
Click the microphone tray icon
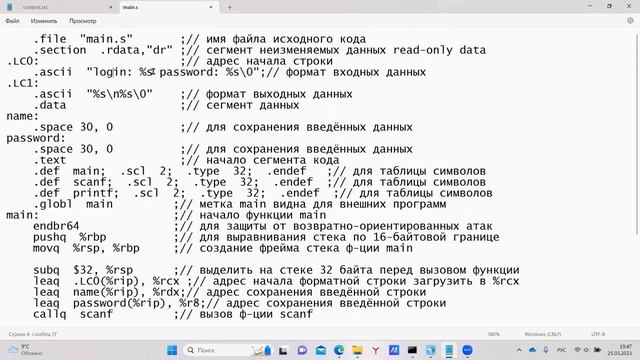point(546,350)
